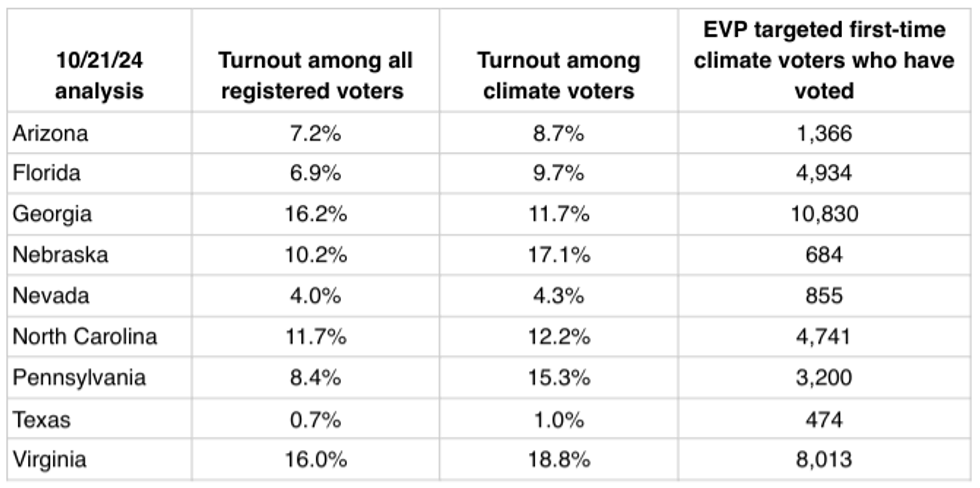Click the Pennsylvania state cell
Viewport: 980px width, 488px height.
(x=79, y=378)
